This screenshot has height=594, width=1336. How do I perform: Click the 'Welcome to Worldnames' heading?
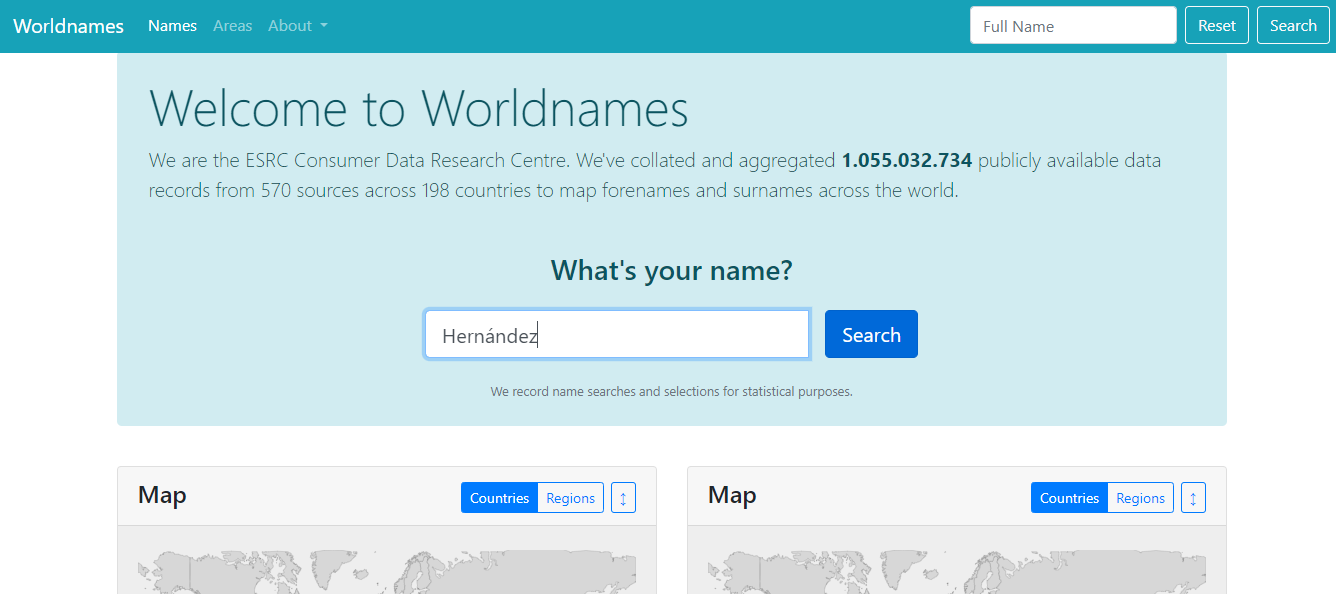(418, 108)
